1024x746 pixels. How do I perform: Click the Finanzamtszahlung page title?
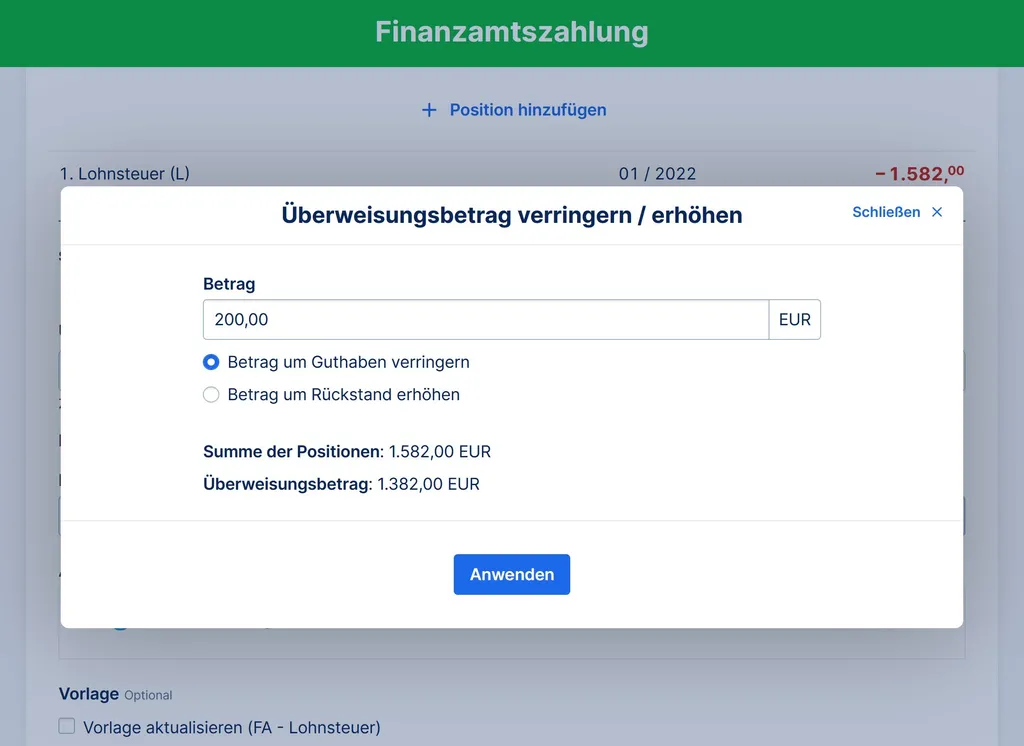(x=512, y=32)
